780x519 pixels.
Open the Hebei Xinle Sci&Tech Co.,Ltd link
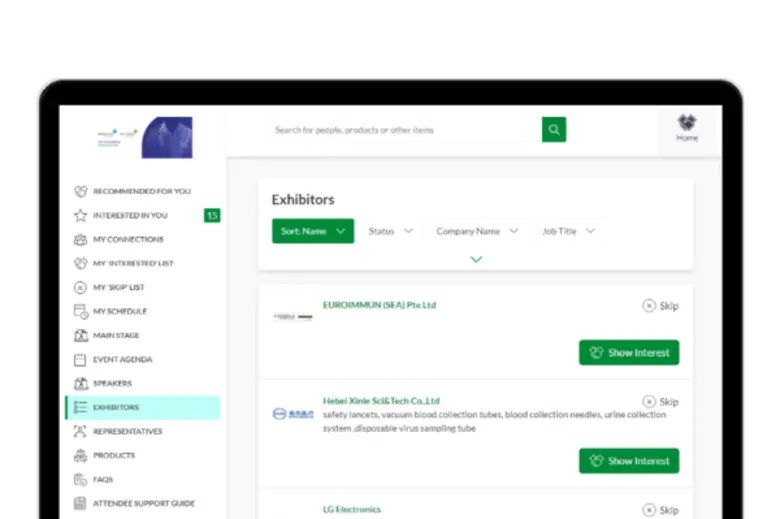coord(381,401)
